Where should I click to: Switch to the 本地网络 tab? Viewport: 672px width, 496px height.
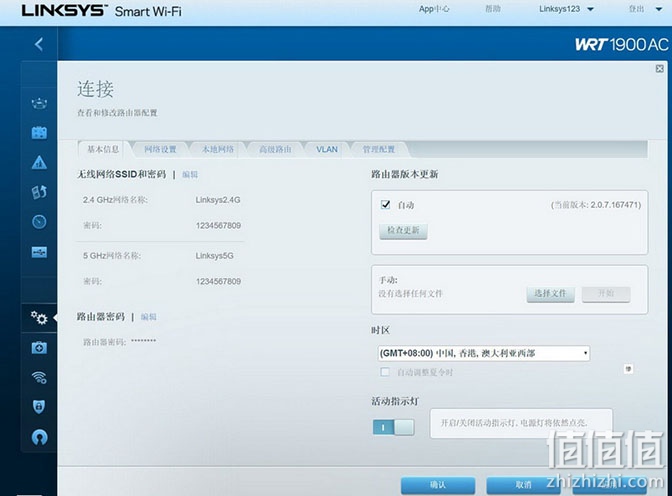coord(217,149)
